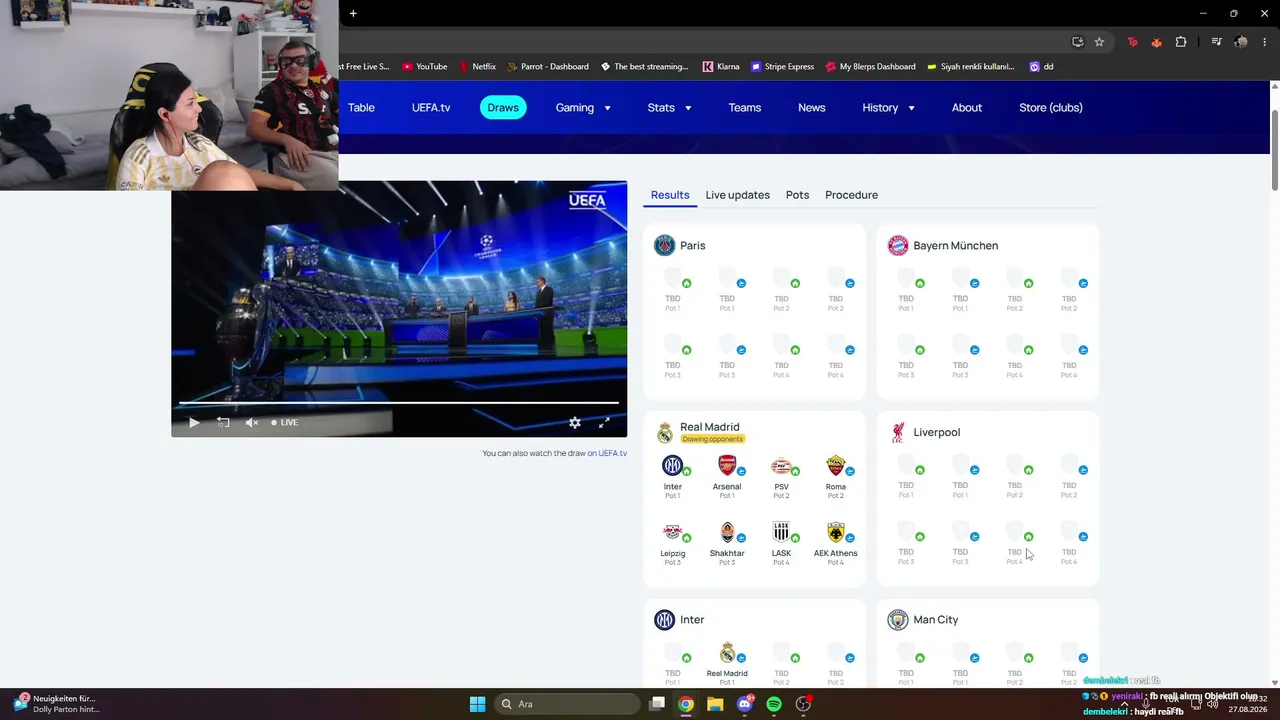Image resolution: width=1280 pixels, height=720 pixels.
Task: Open Discord from the taskbar
Action: 744,704
